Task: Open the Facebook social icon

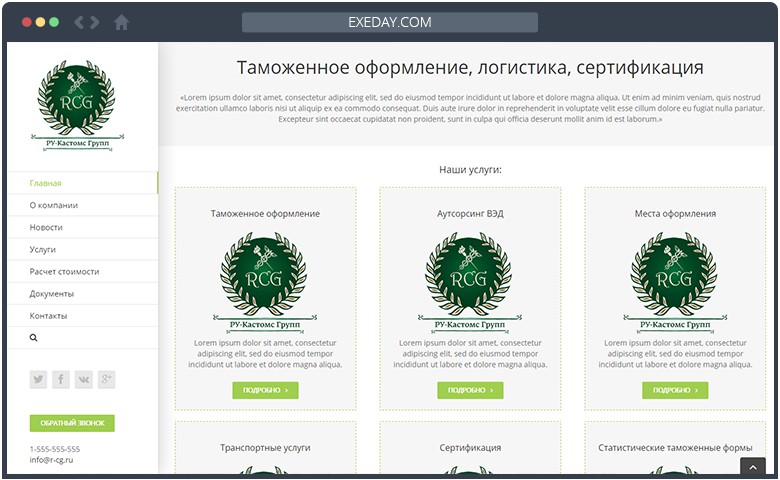Action: click(61, 380)
